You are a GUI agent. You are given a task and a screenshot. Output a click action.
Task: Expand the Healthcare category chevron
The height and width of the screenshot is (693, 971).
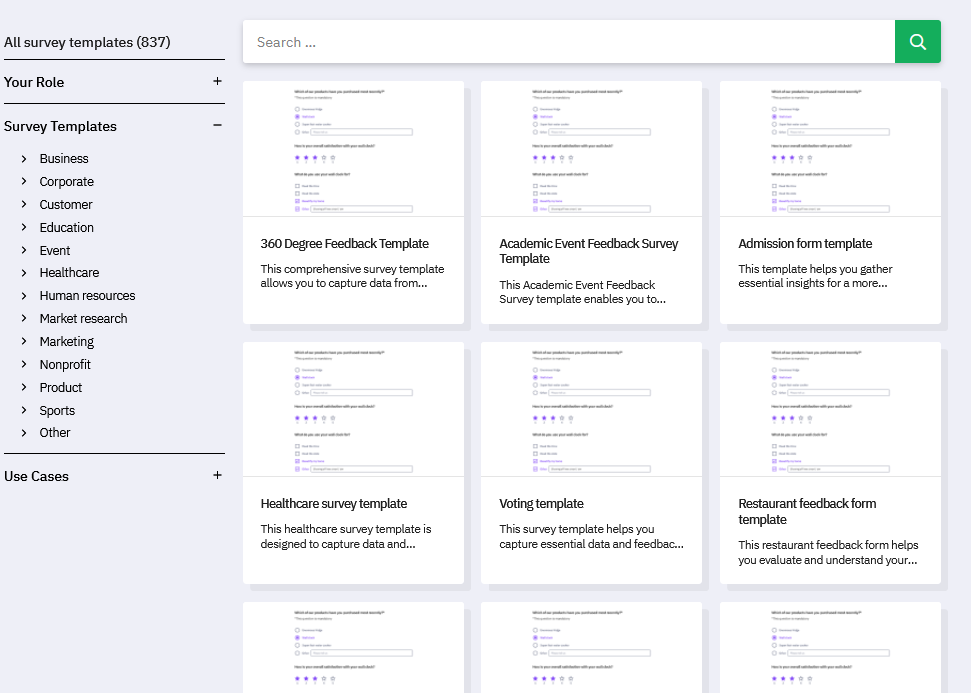(x=24, y=273)
